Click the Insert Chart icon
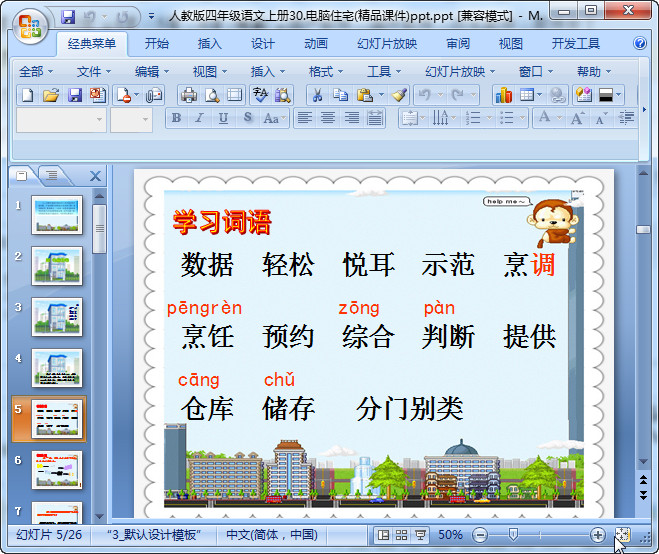This screenshot has height=554, width=659. [503, 95]
